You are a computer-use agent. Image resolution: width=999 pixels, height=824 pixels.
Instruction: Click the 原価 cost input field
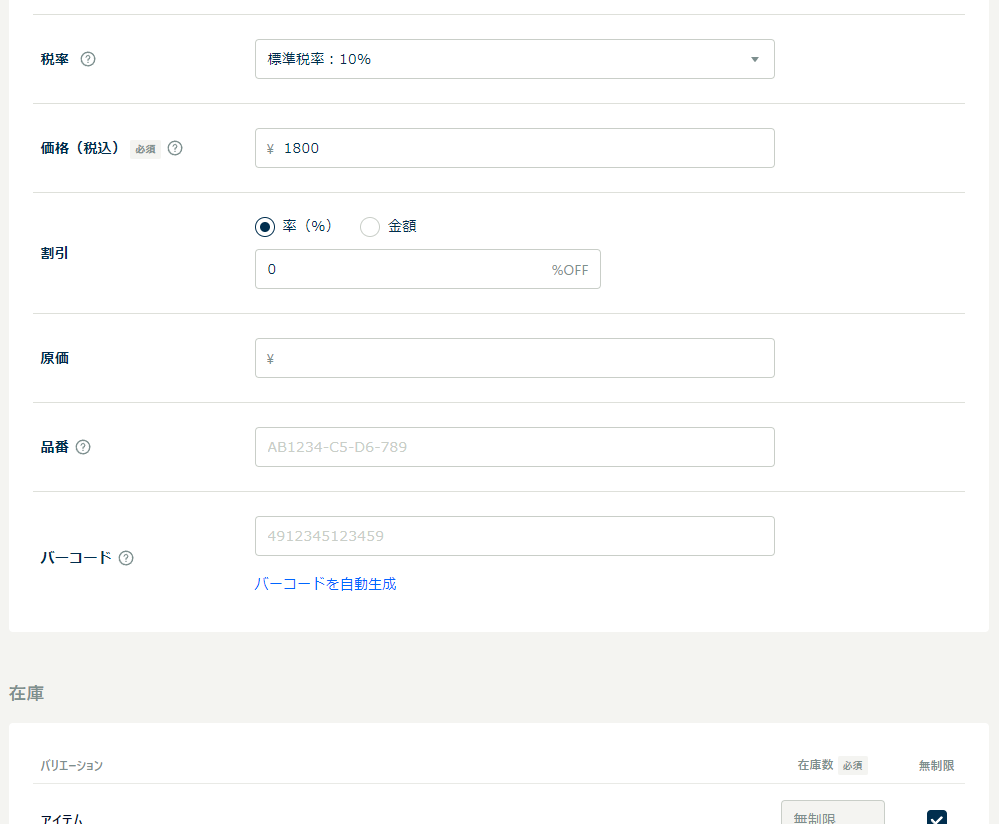(514, 358)
